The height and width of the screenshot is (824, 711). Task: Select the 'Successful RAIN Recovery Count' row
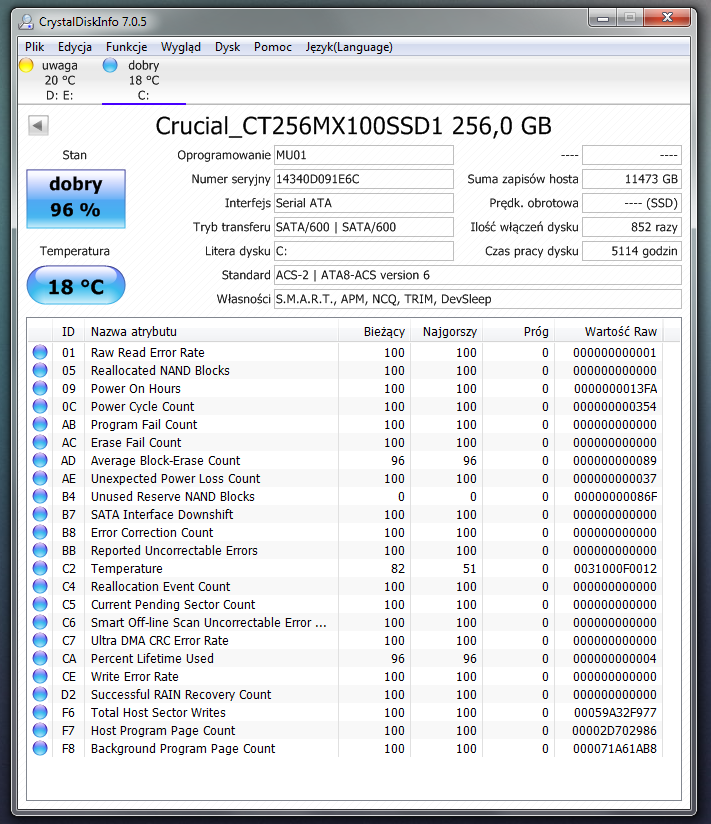pyautogui.click(x=345, y=694)
